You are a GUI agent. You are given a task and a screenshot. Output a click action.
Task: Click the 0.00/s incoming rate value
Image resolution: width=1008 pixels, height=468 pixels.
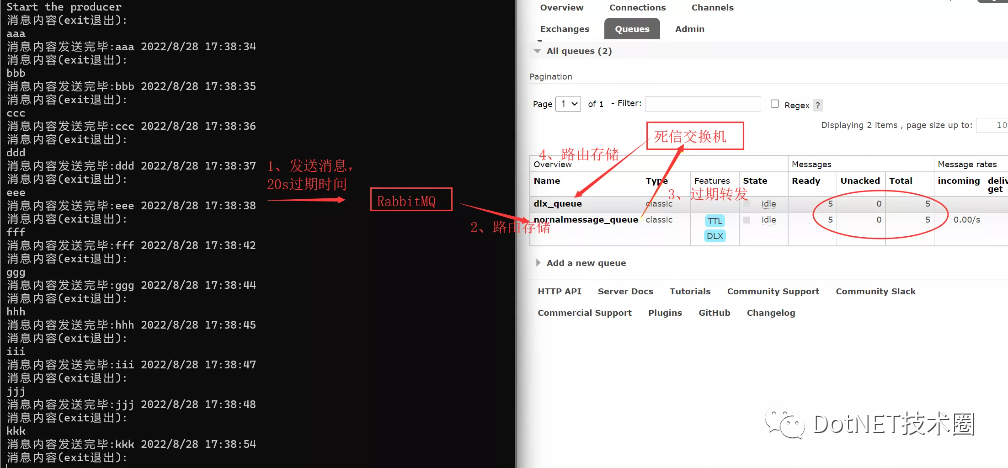tap(967, 220)
